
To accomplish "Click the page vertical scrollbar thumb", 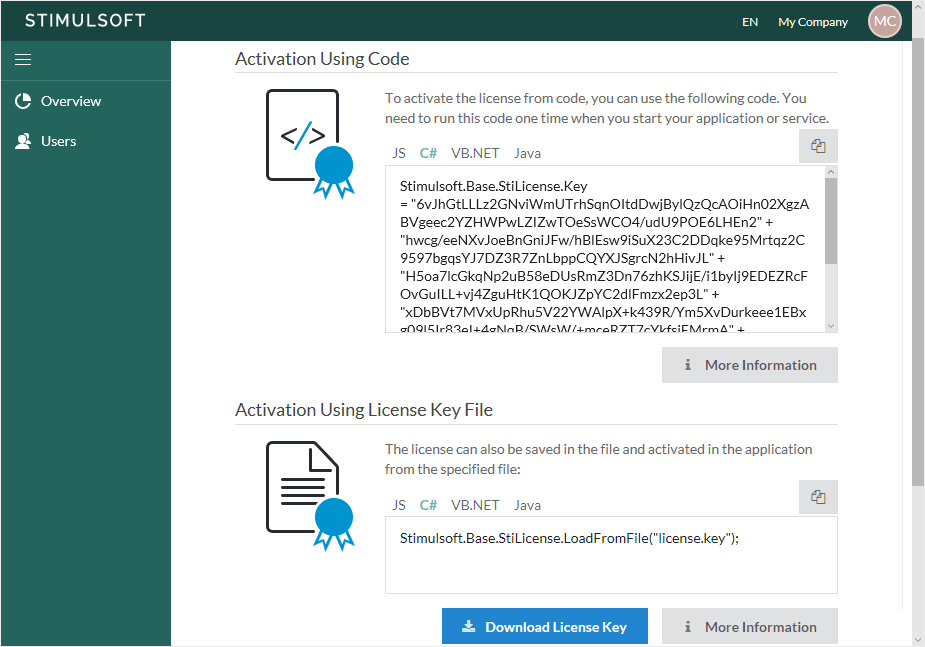I will point(918,262).
